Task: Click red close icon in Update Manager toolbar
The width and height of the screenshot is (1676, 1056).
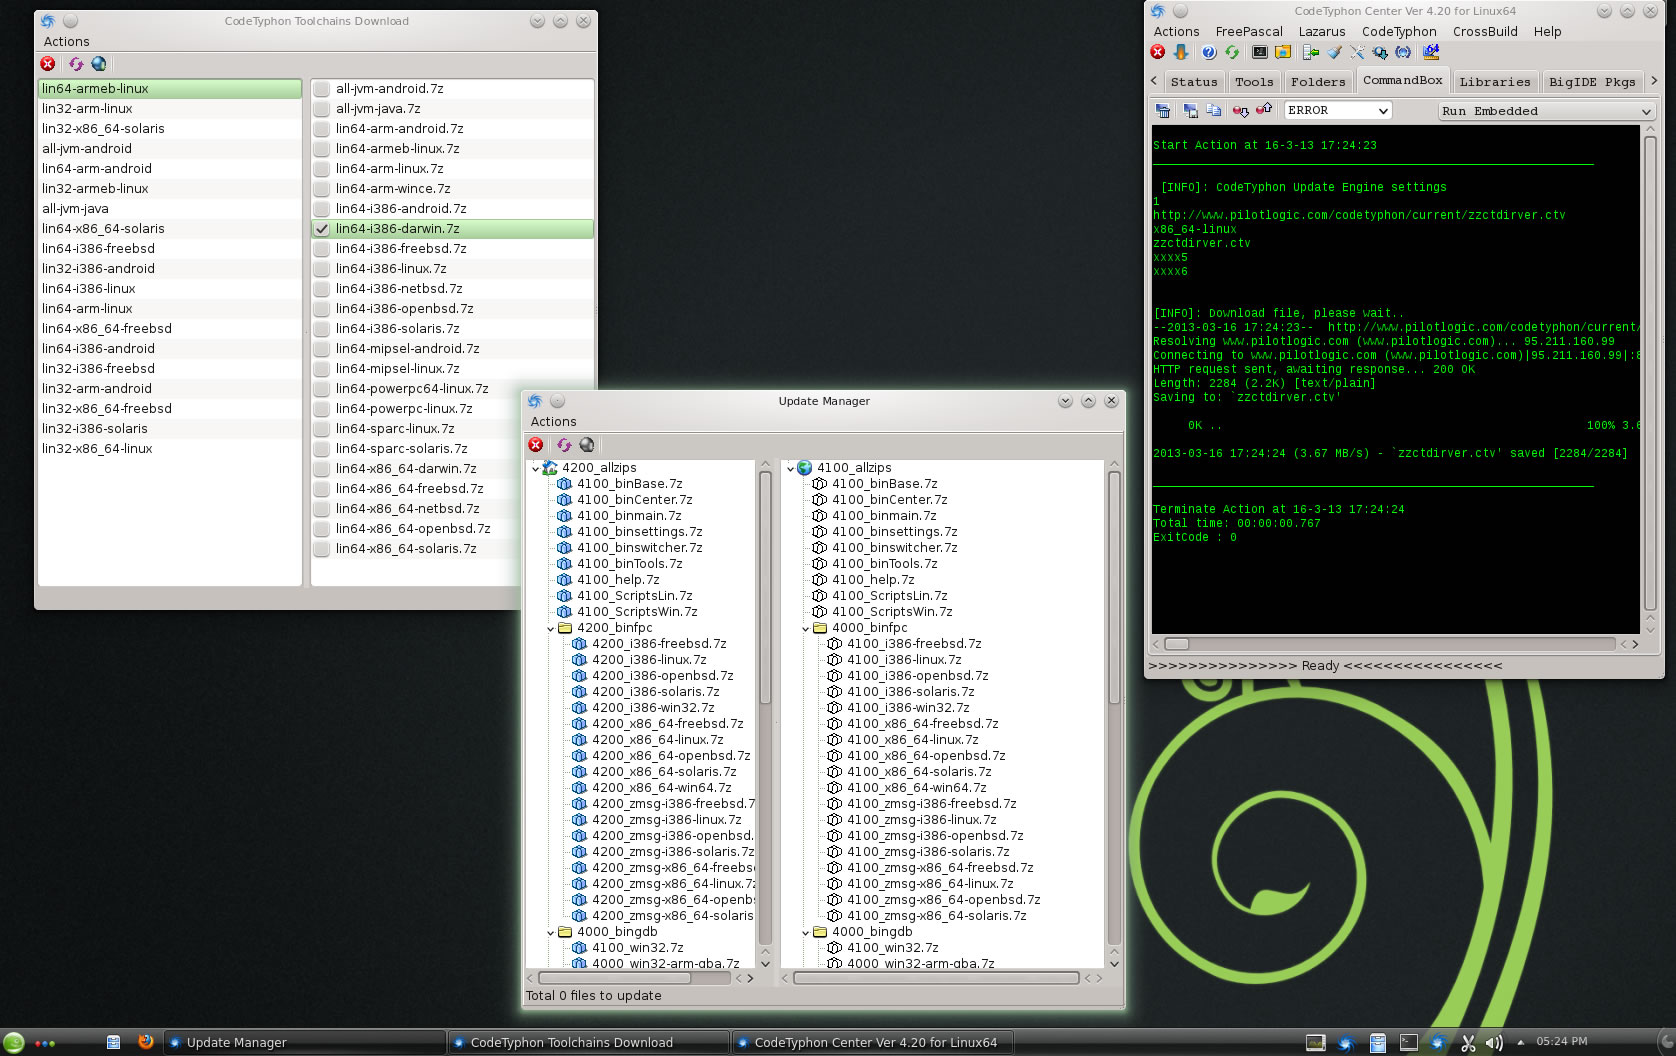Action: [x=536, y=444]
